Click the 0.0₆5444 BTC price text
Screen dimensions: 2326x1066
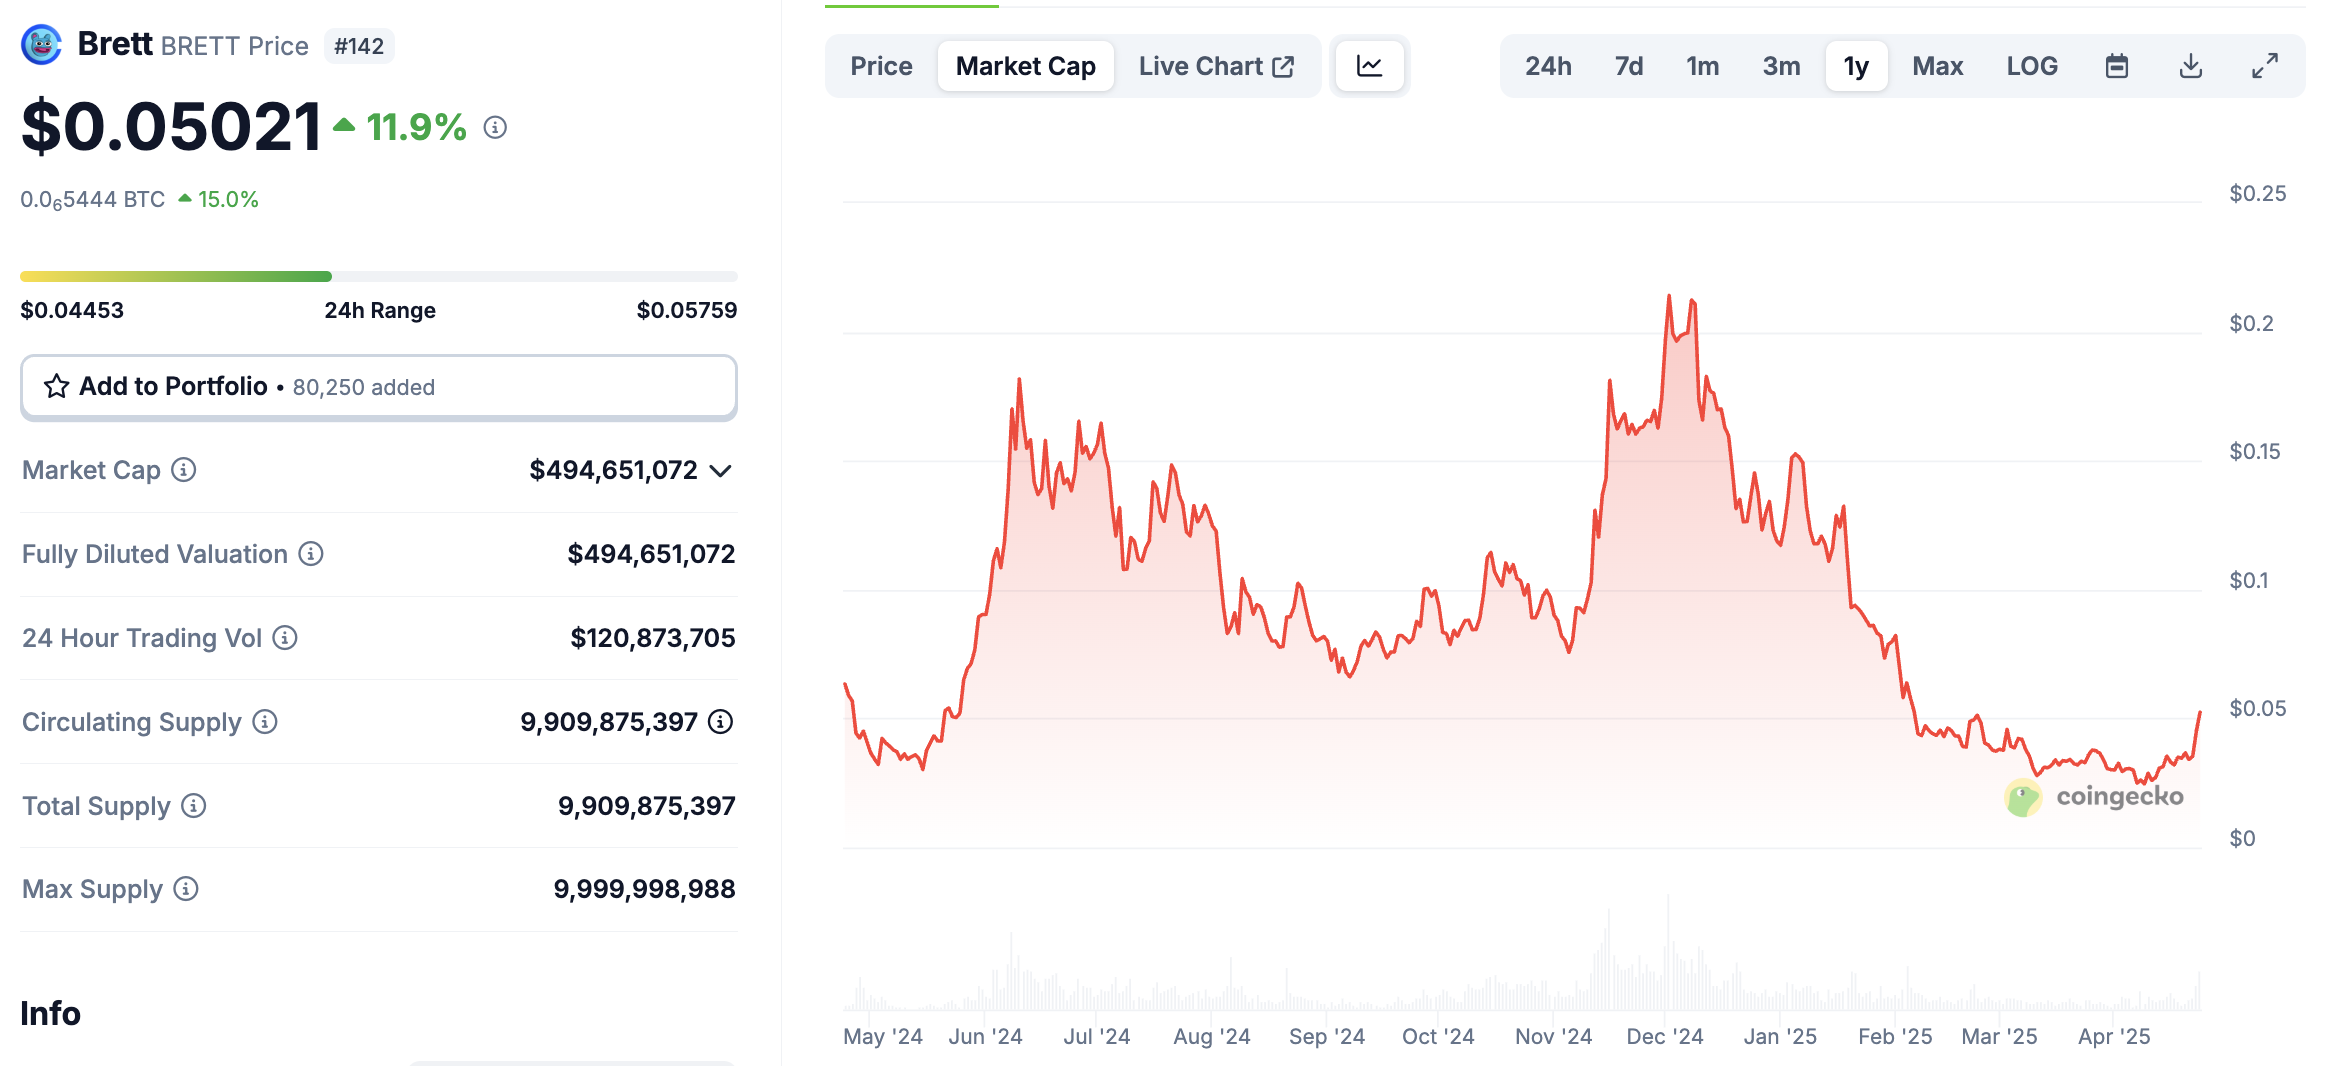tap(93, 200)
